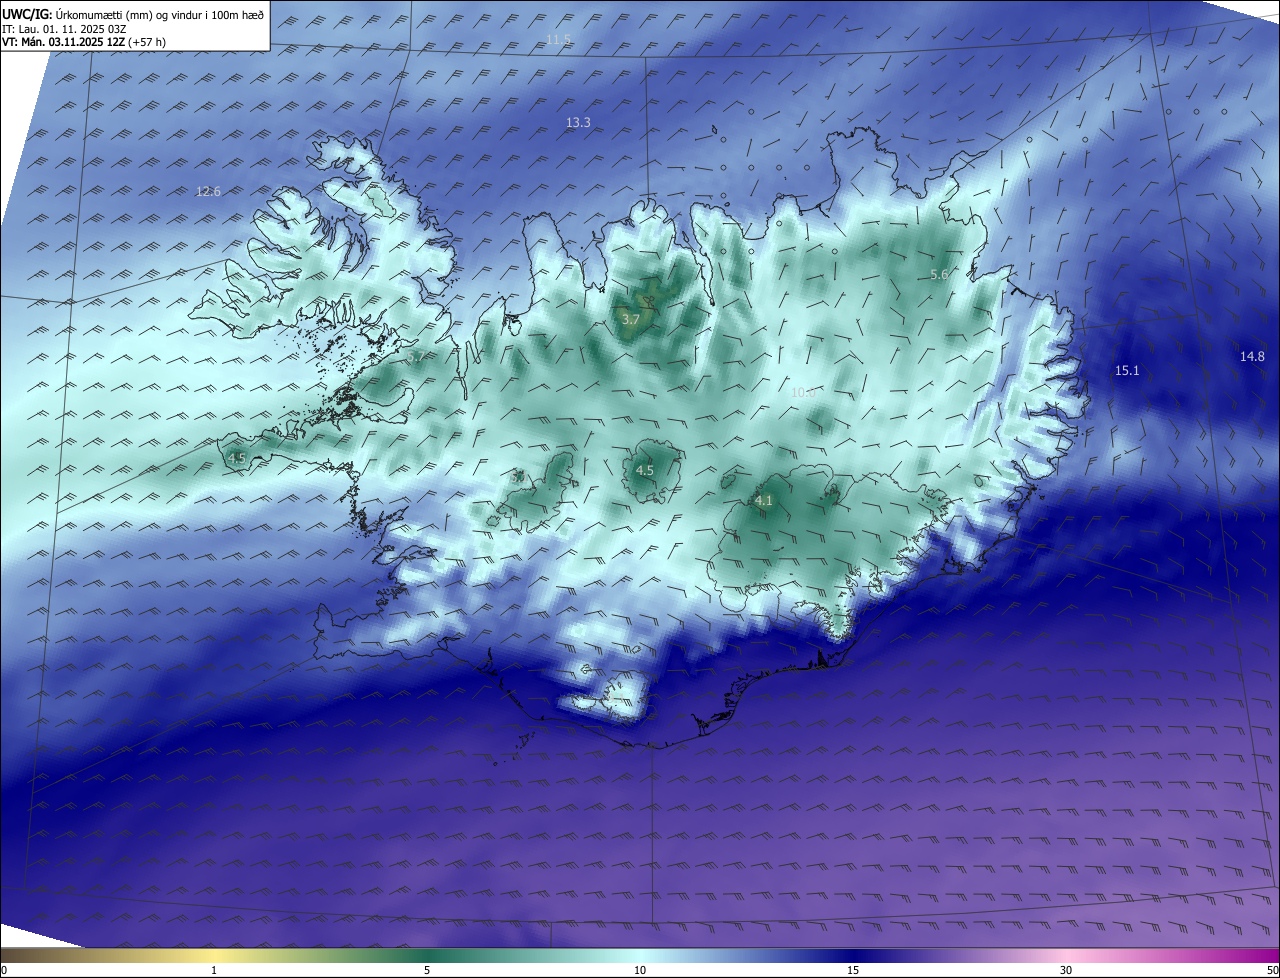Click the colorbar tick label 5
The image size is (1280, 978).
tap(427, 970)
